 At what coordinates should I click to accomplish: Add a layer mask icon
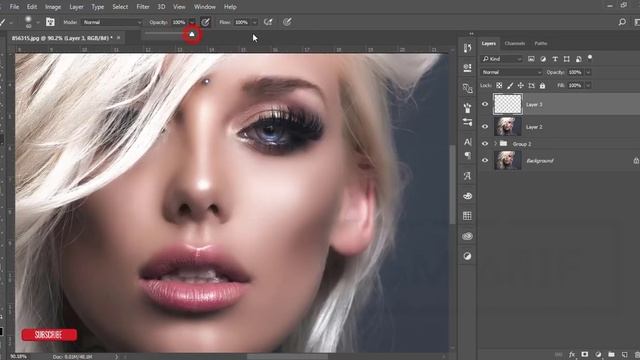585,355
